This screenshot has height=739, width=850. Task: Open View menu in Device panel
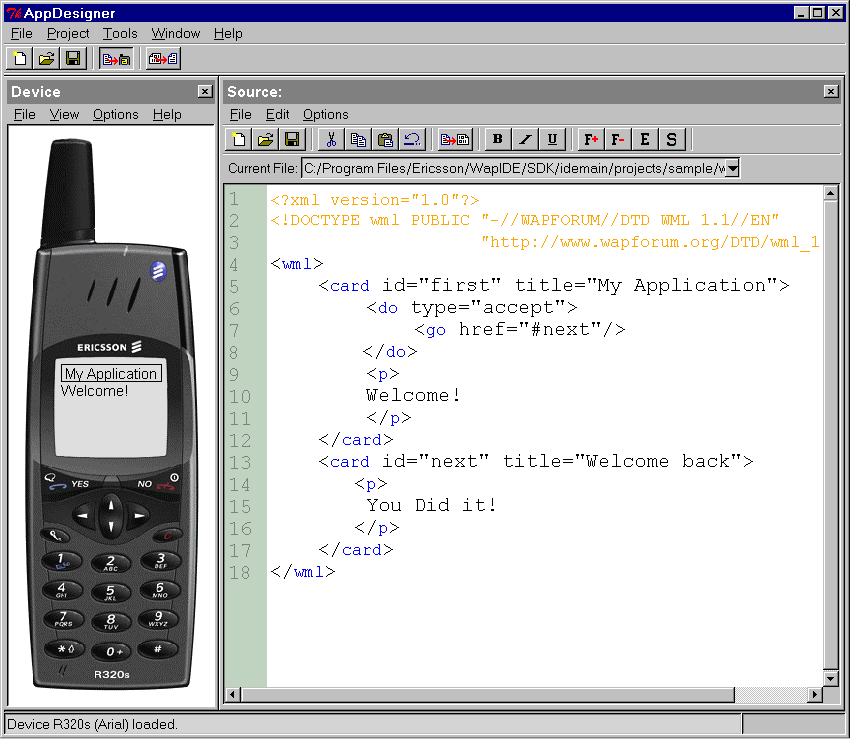point(64,114)
